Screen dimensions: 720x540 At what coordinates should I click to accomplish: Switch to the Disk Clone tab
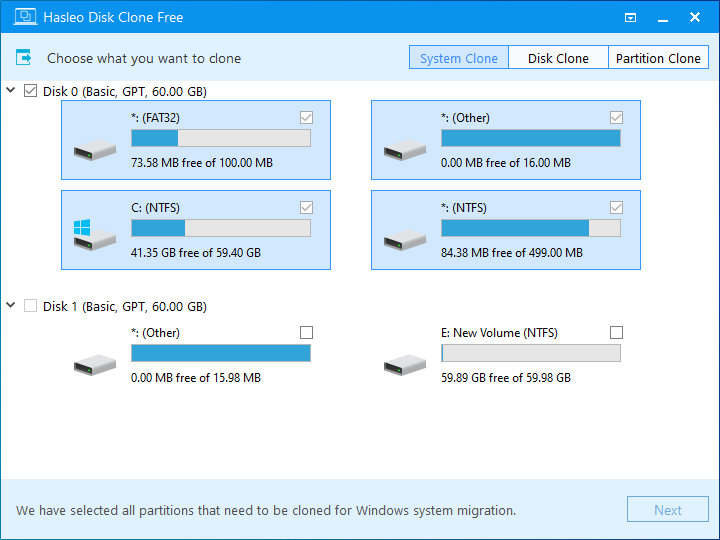point(558,57)
